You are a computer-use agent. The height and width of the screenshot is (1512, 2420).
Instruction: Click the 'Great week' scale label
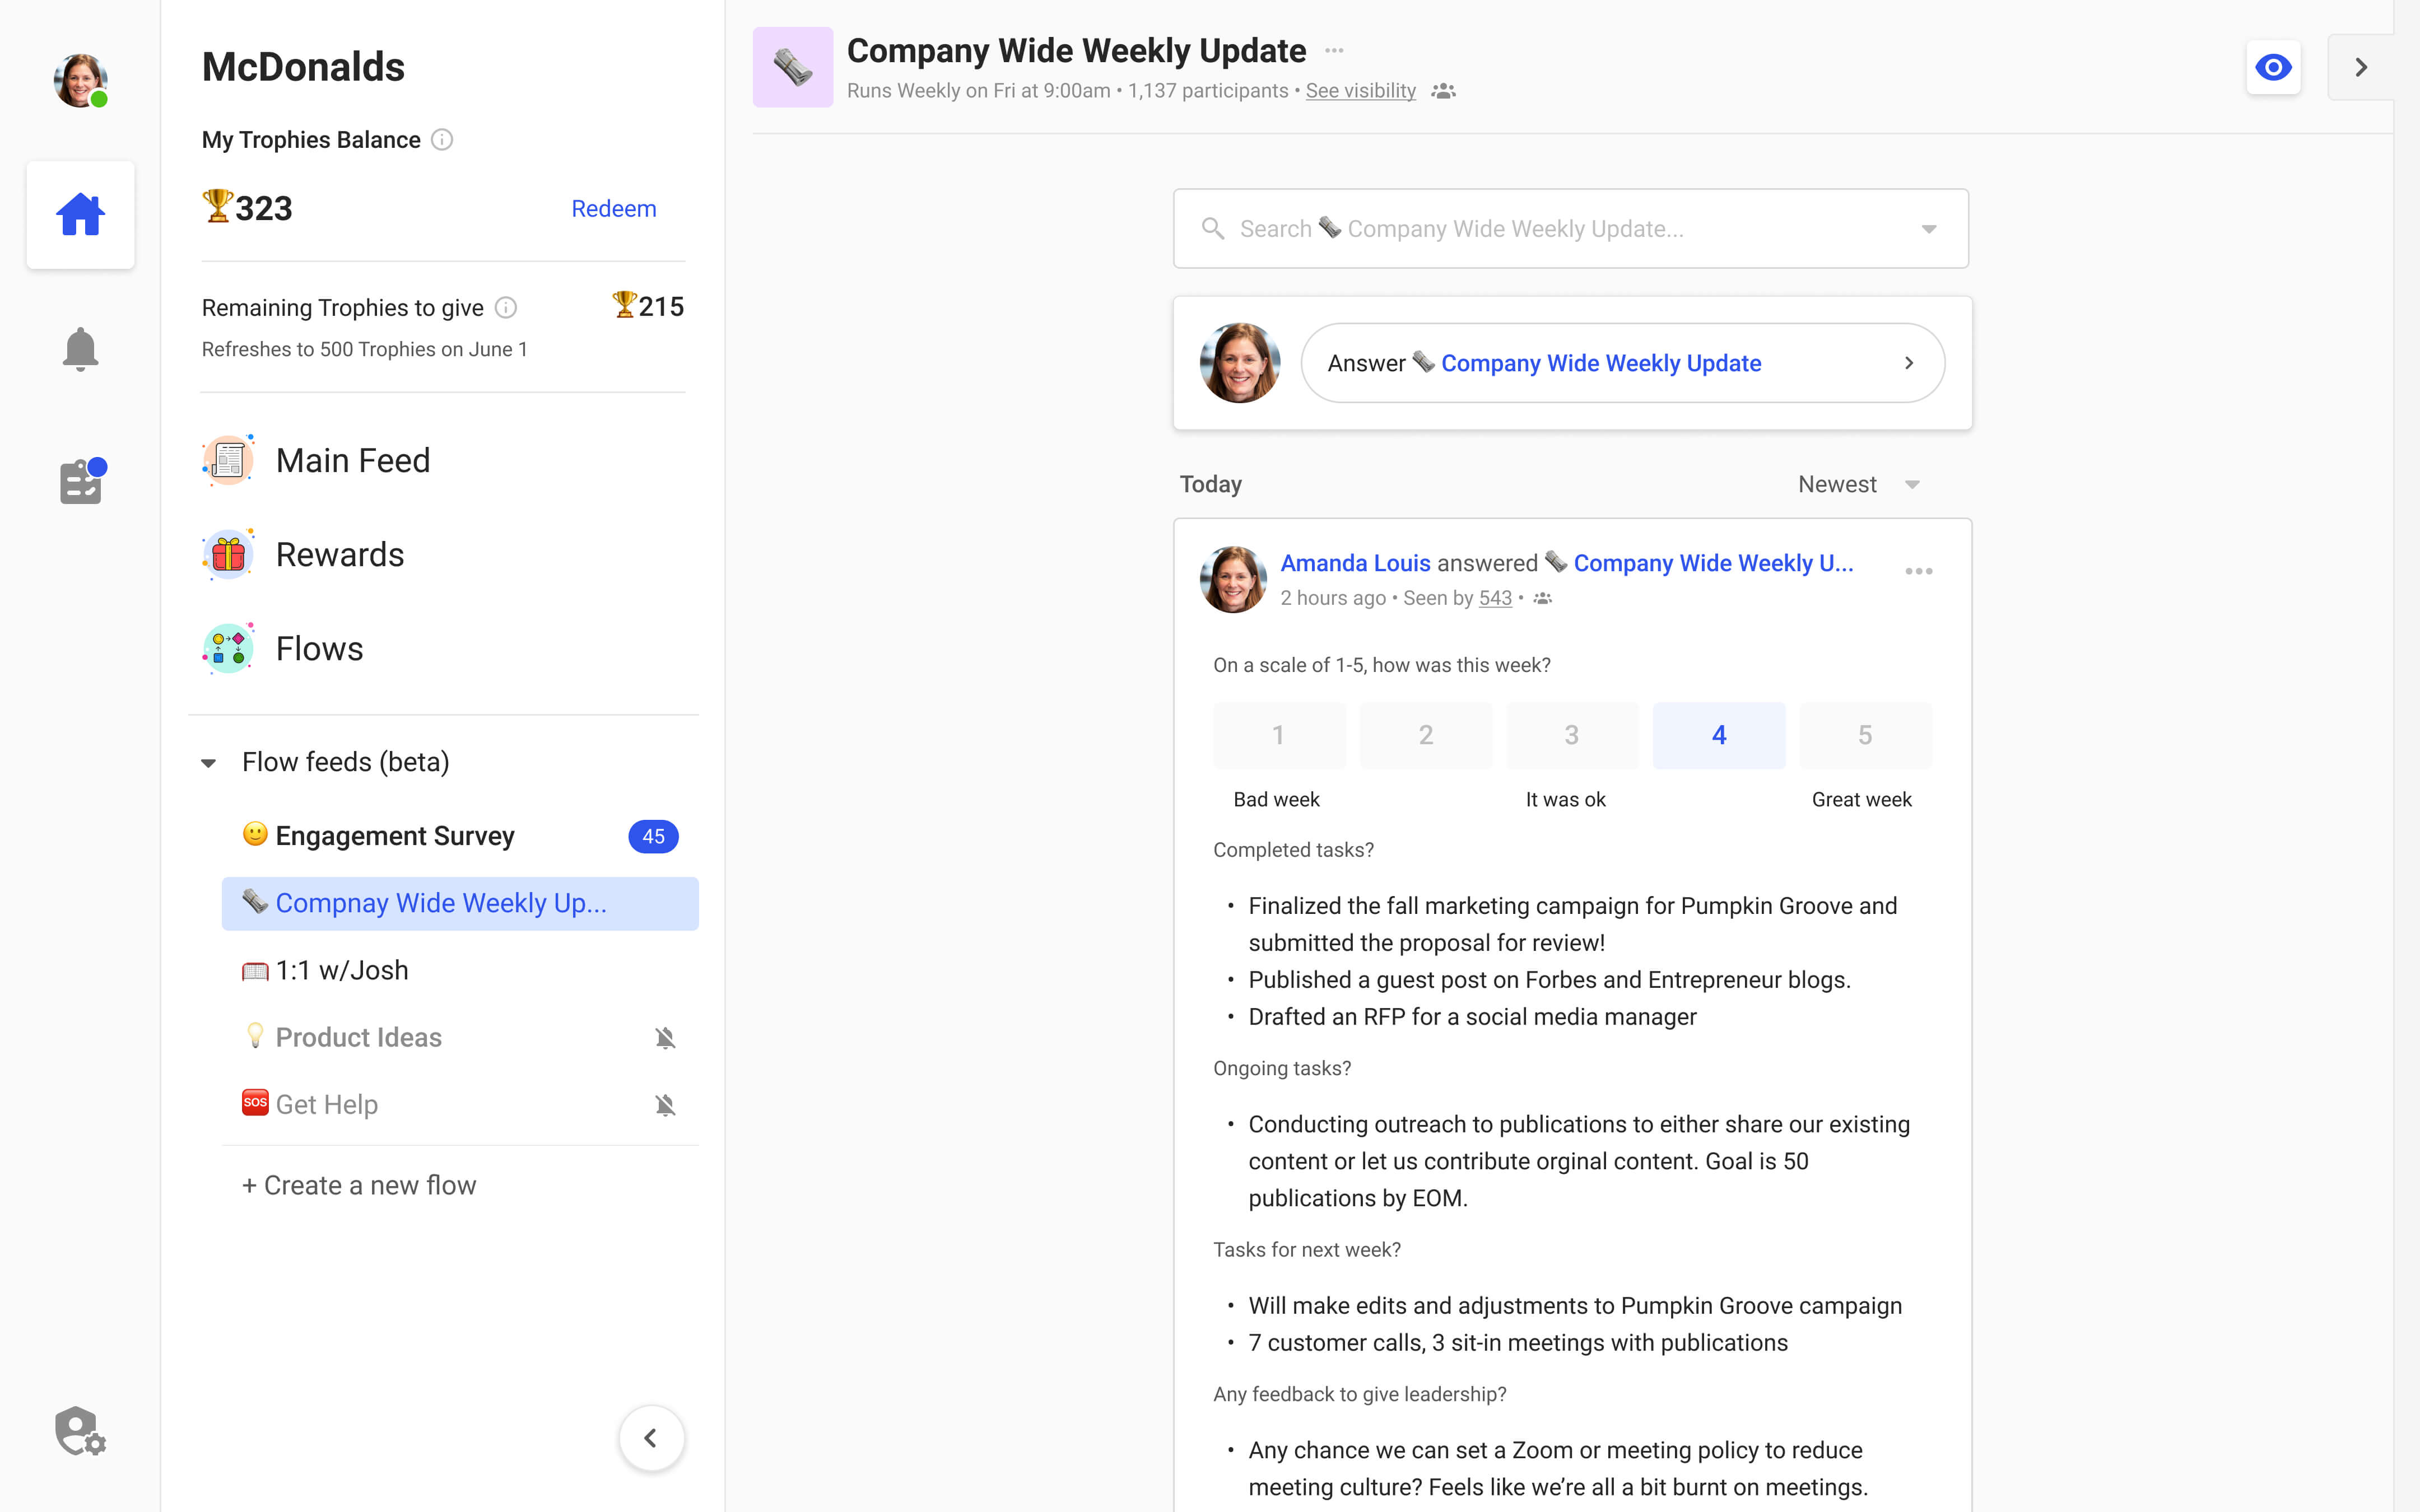tap(1861, 800)
